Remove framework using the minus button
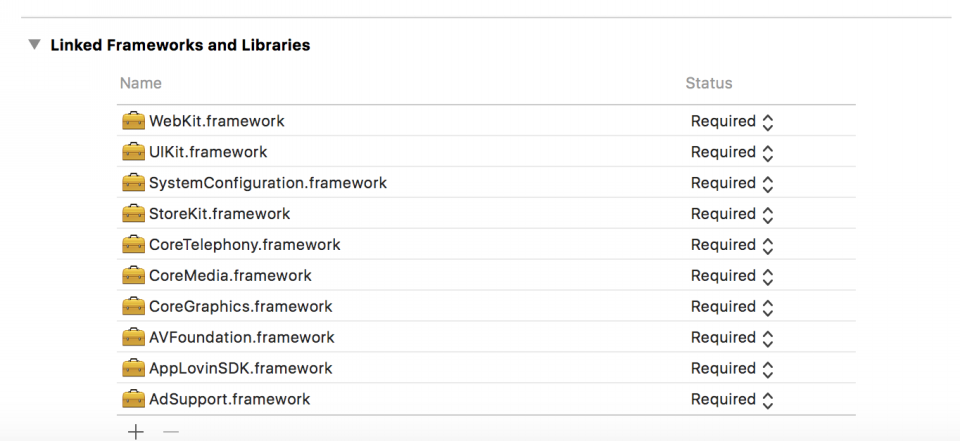This screenshot has width=960, height=441. click(x=171, y=432)
